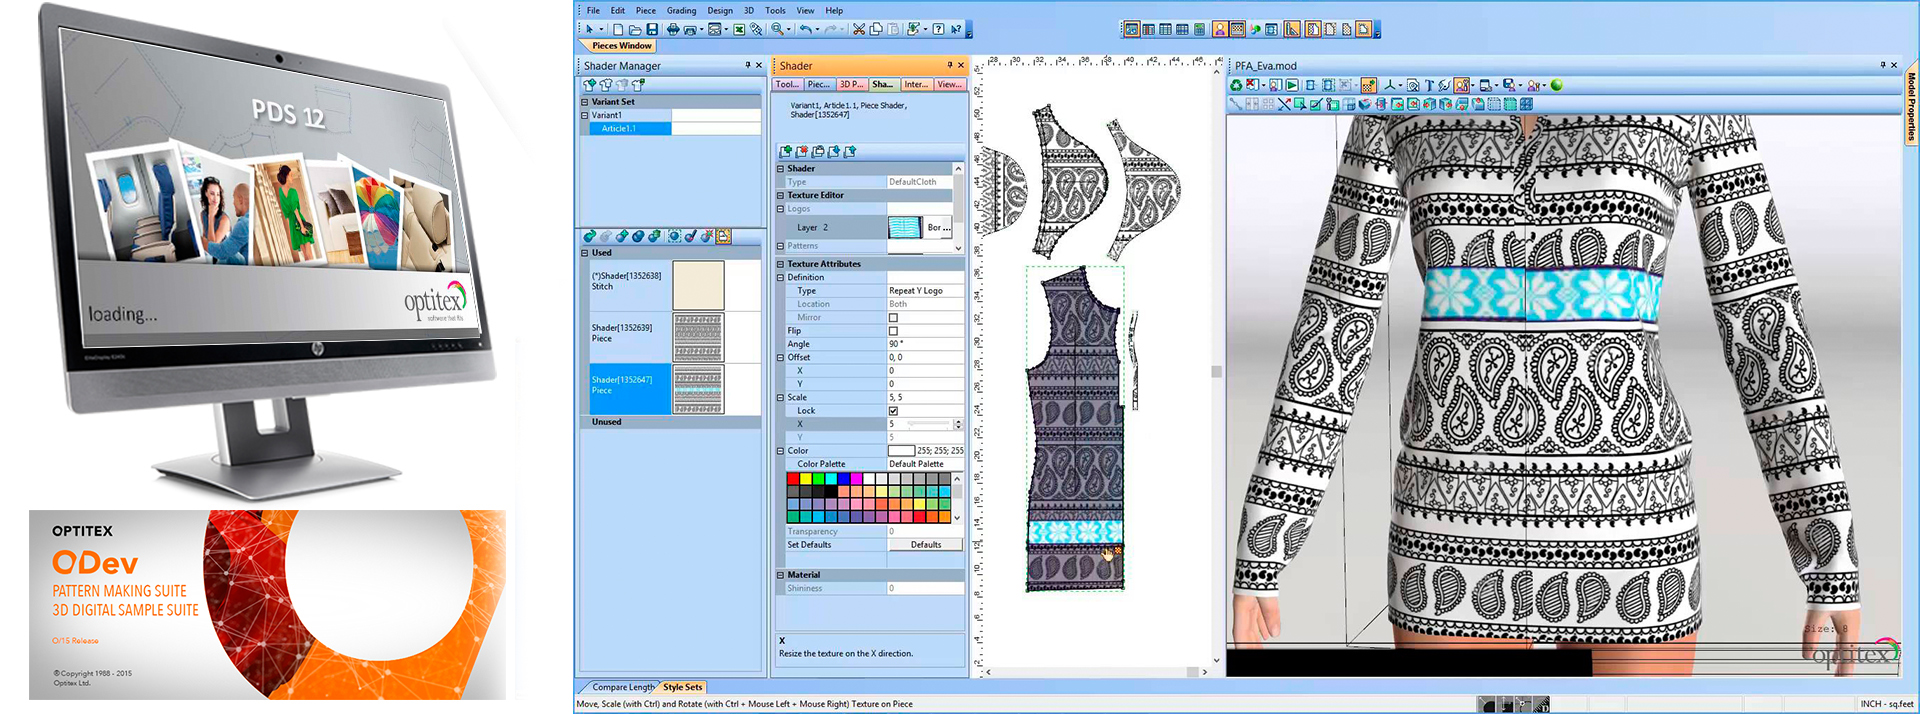Click the Cut scissors icon
Image resolution: width=1920 pixels, height=714 pixels.
pyautogui.click(x=858, y=30)
